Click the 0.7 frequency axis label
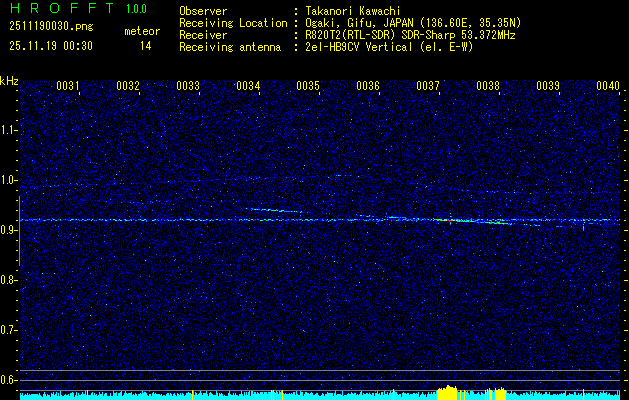Screen dimensions: 629x400 tap(9, 329)
